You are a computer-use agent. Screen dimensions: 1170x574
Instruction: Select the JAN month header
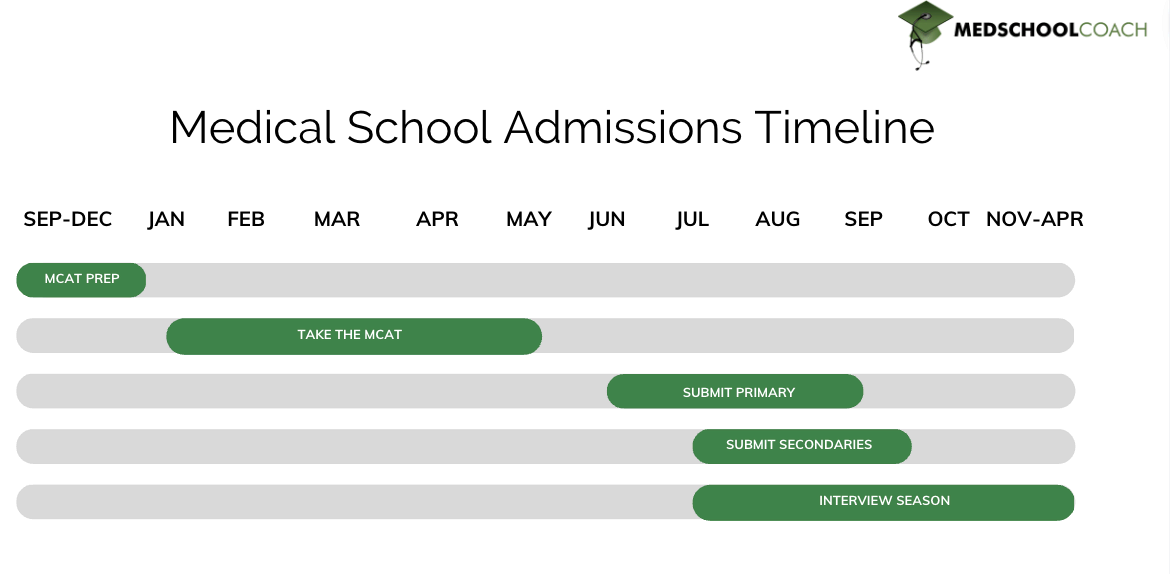pos(166,219)
